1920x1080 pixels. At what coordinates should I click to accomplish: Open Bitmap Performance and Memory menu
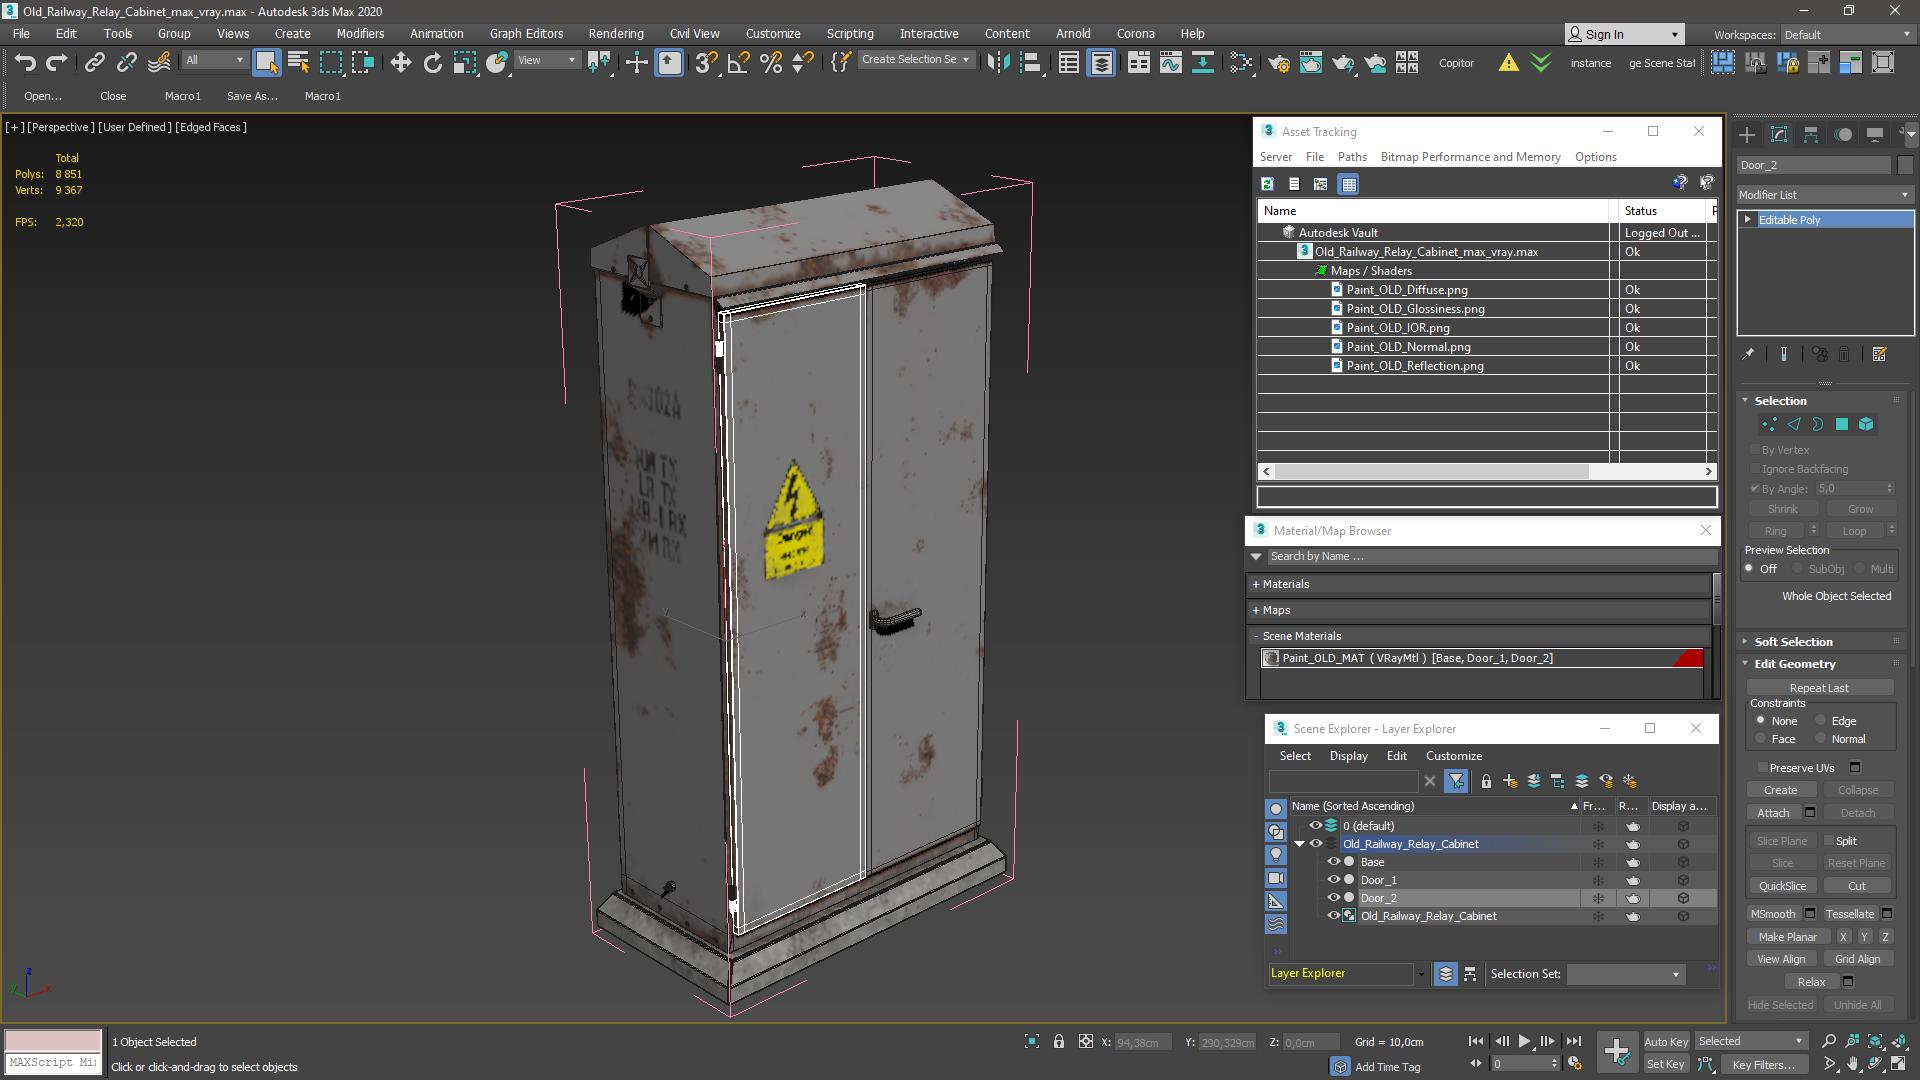pyautogui.click(x=1470, y=157)
